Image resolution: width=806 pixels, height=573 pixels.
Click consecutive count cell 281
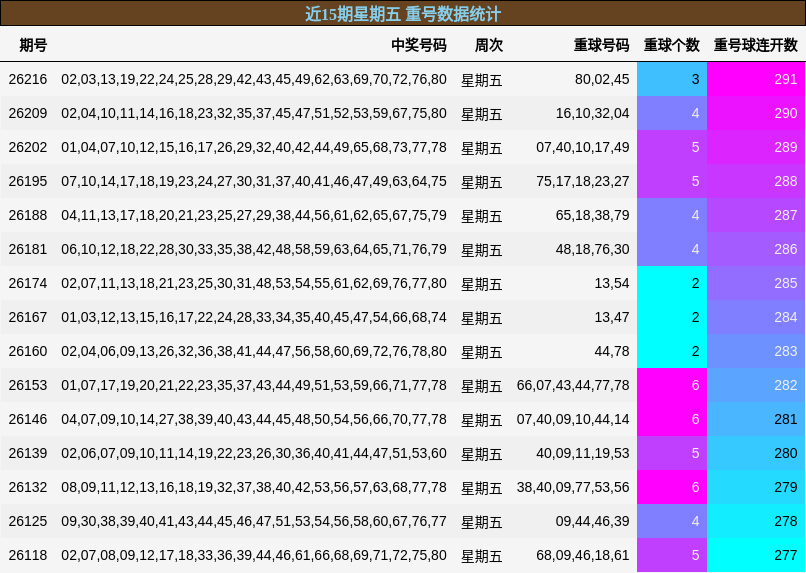click(756, 419)
